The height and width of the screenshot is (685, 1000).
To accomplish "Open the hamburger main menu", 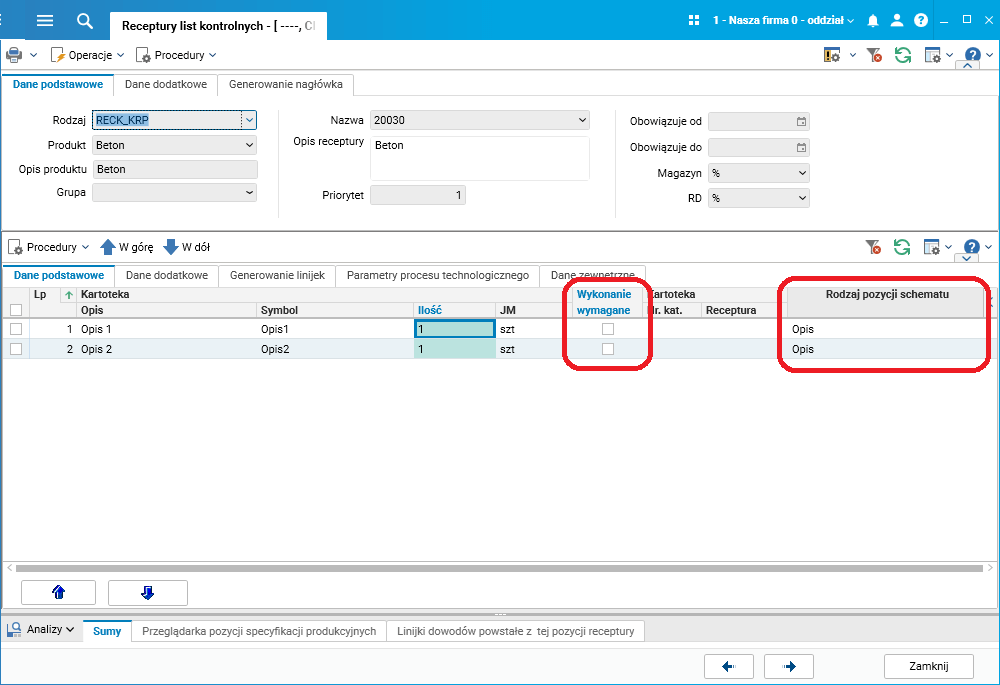I will 45,20.
